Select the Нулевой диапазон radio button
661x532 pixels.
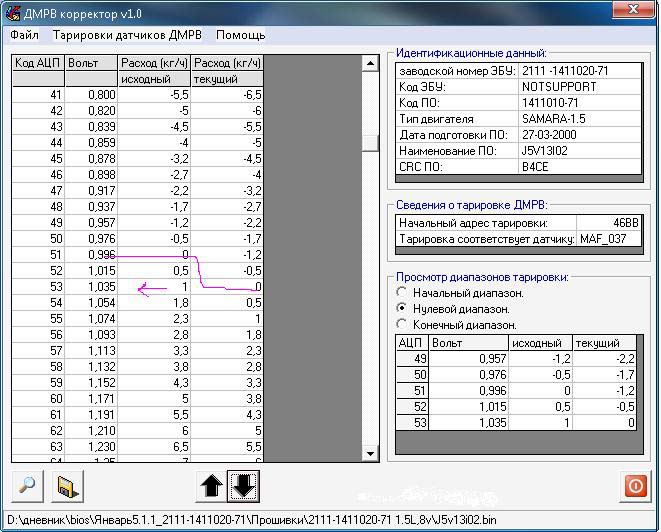pos(402,309)
